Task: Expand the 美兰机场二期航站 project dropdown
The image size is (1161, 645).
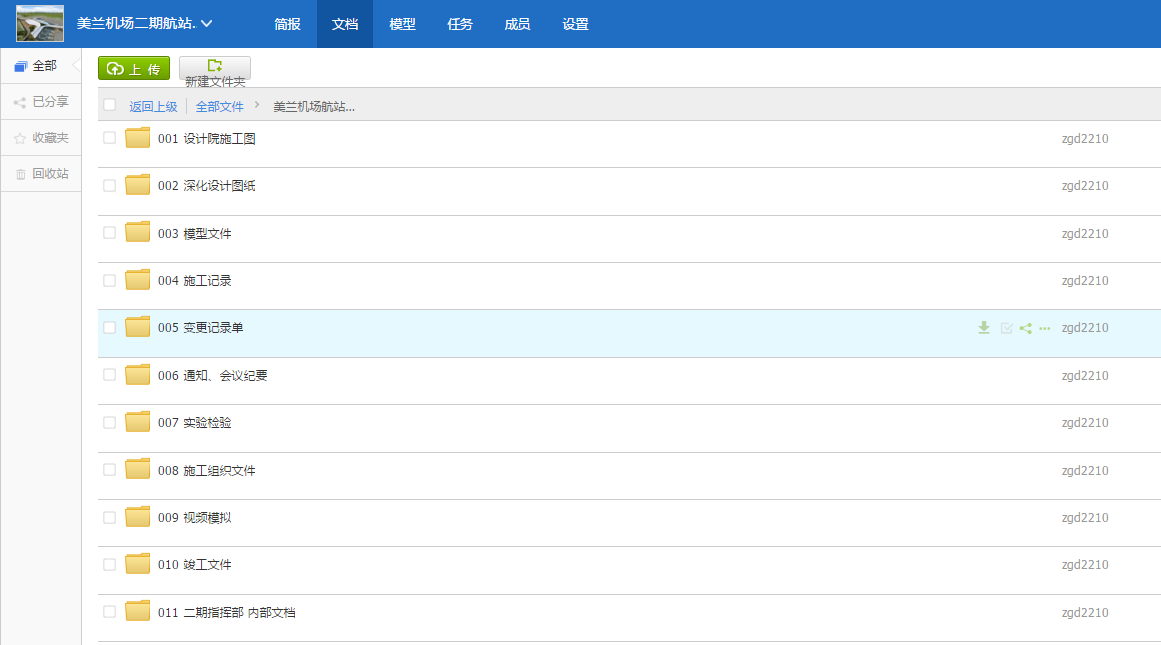Action: (206, 24)
